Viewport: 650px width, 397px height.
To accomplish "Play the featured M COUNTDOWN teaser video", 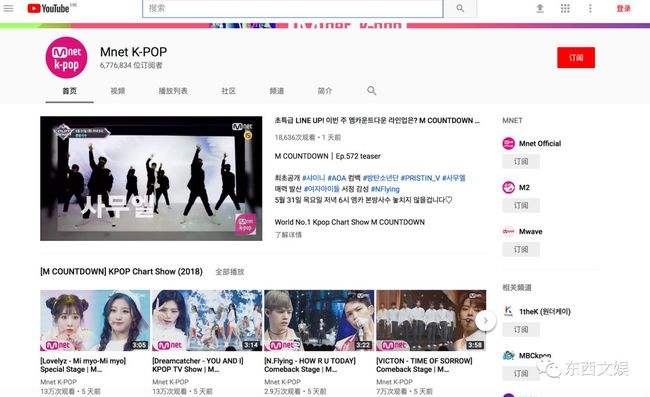I will (151, 178).
